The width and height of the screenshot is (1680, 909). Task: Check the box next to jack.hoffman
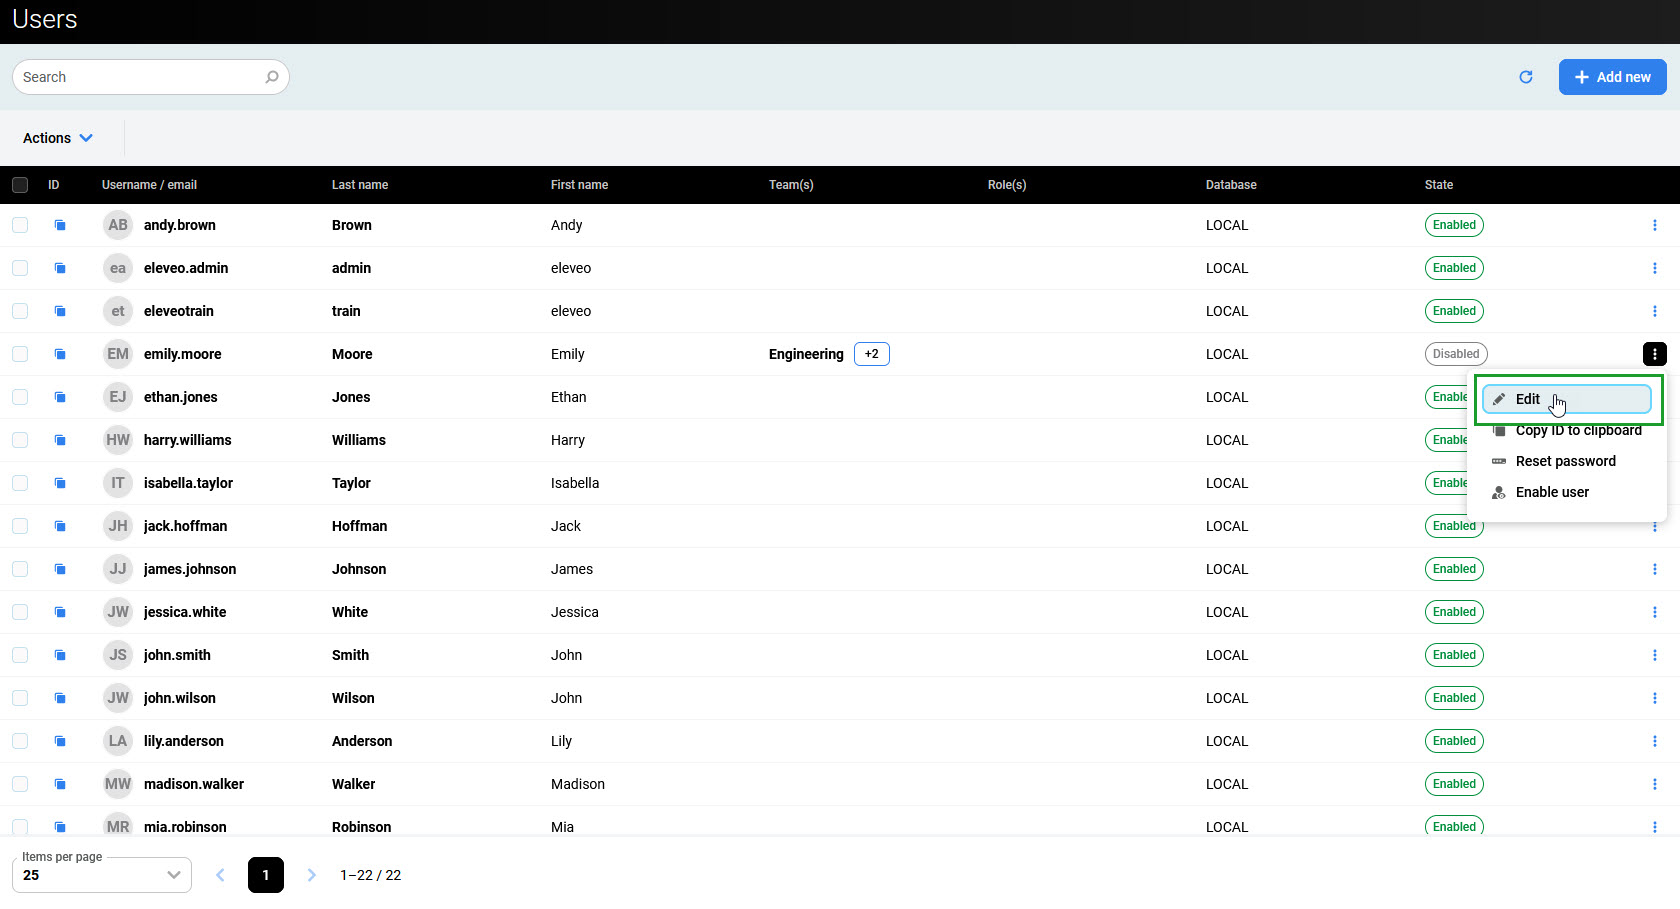point(20,526)
